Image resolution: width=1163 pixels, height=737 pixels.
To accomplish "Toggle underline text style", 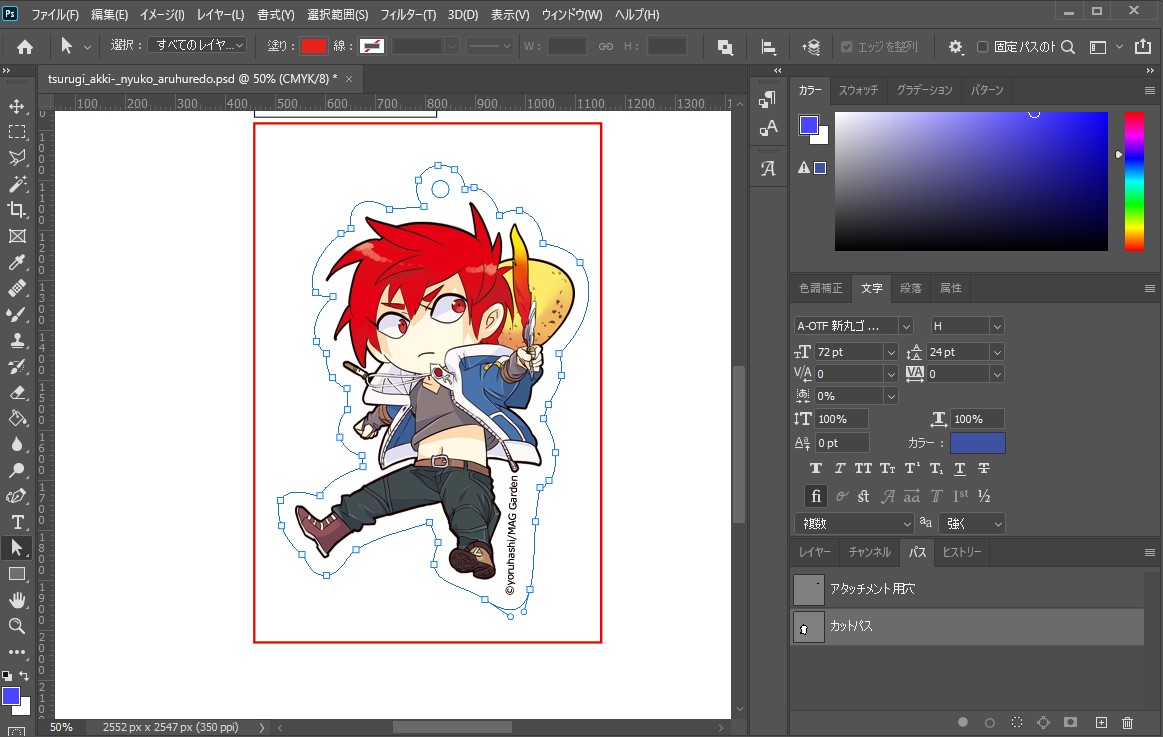I will tap(960, 468).
